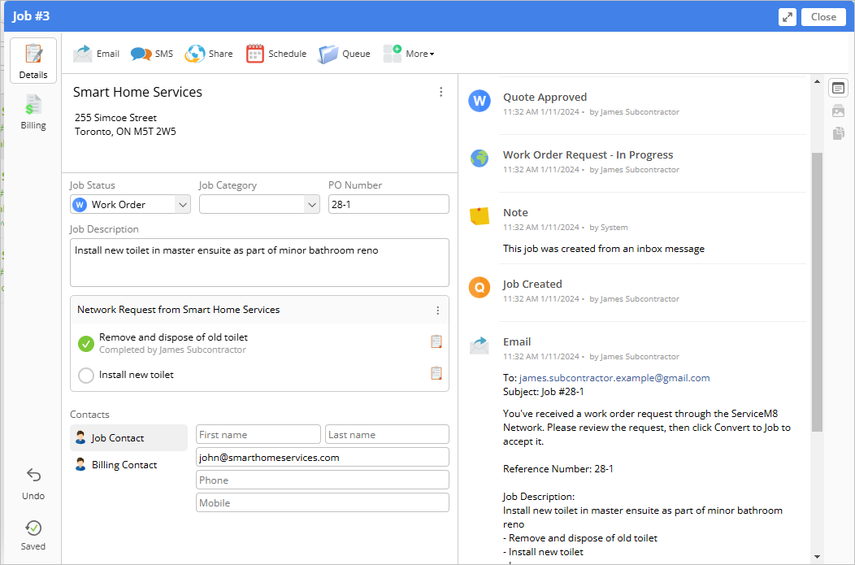Show the documents view icon in side strip
Viewport: 855px width, 565px height.
838,133
